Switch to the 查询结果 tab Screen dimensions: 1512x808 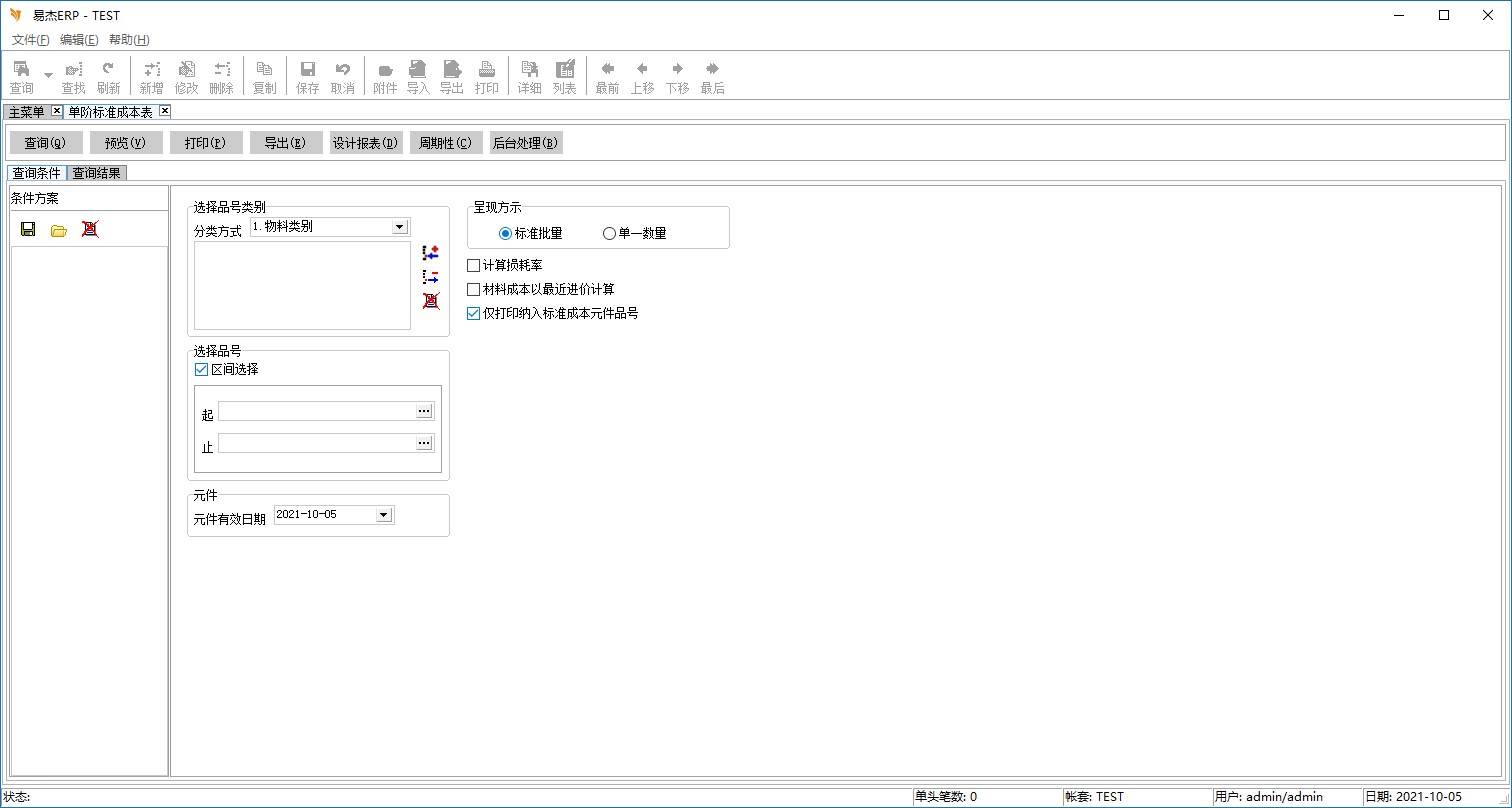click(97, 173)
